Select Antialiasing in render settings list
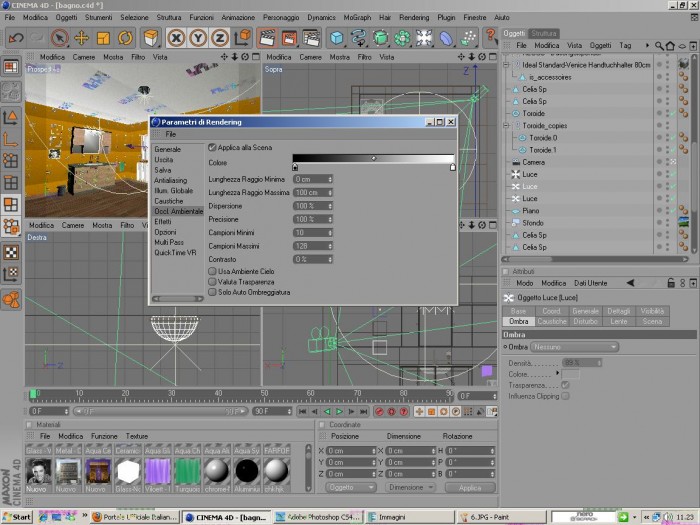 tap(171, 180)
